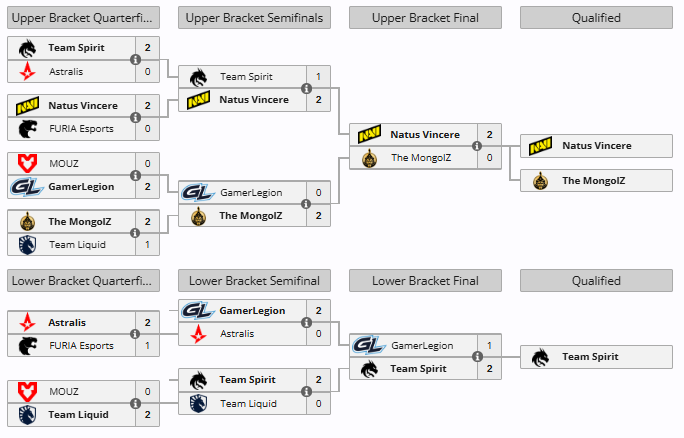
Task: Click info icon for MOUZ vs GamerLegion quarterfinal
Action: coord(136,175)
